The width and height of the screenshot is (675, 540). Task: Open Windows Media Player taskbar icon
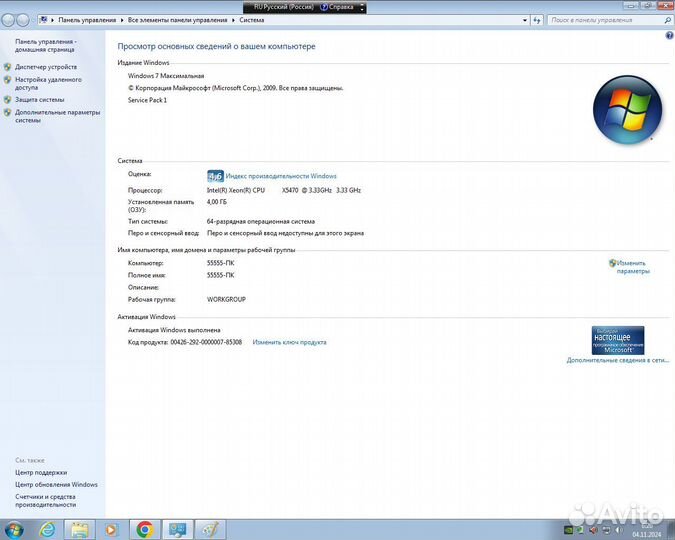(x=111, y=530)
